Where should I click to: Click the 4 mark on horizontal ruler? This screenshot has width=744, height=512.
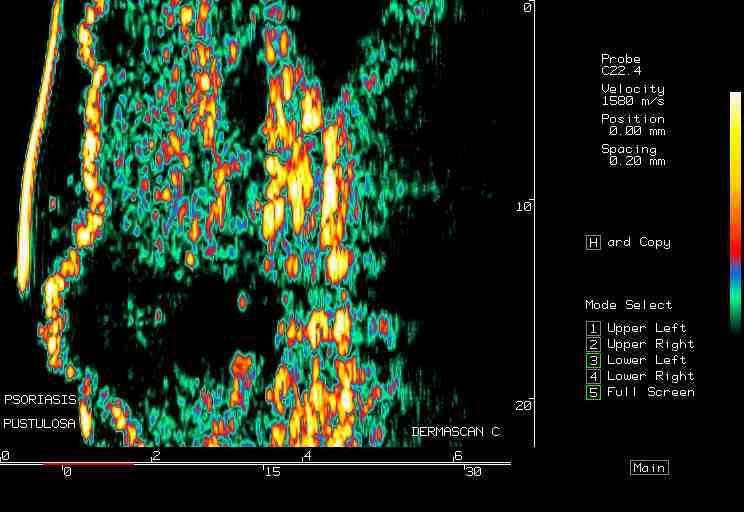pyautogui.click(x=307, y=456)
